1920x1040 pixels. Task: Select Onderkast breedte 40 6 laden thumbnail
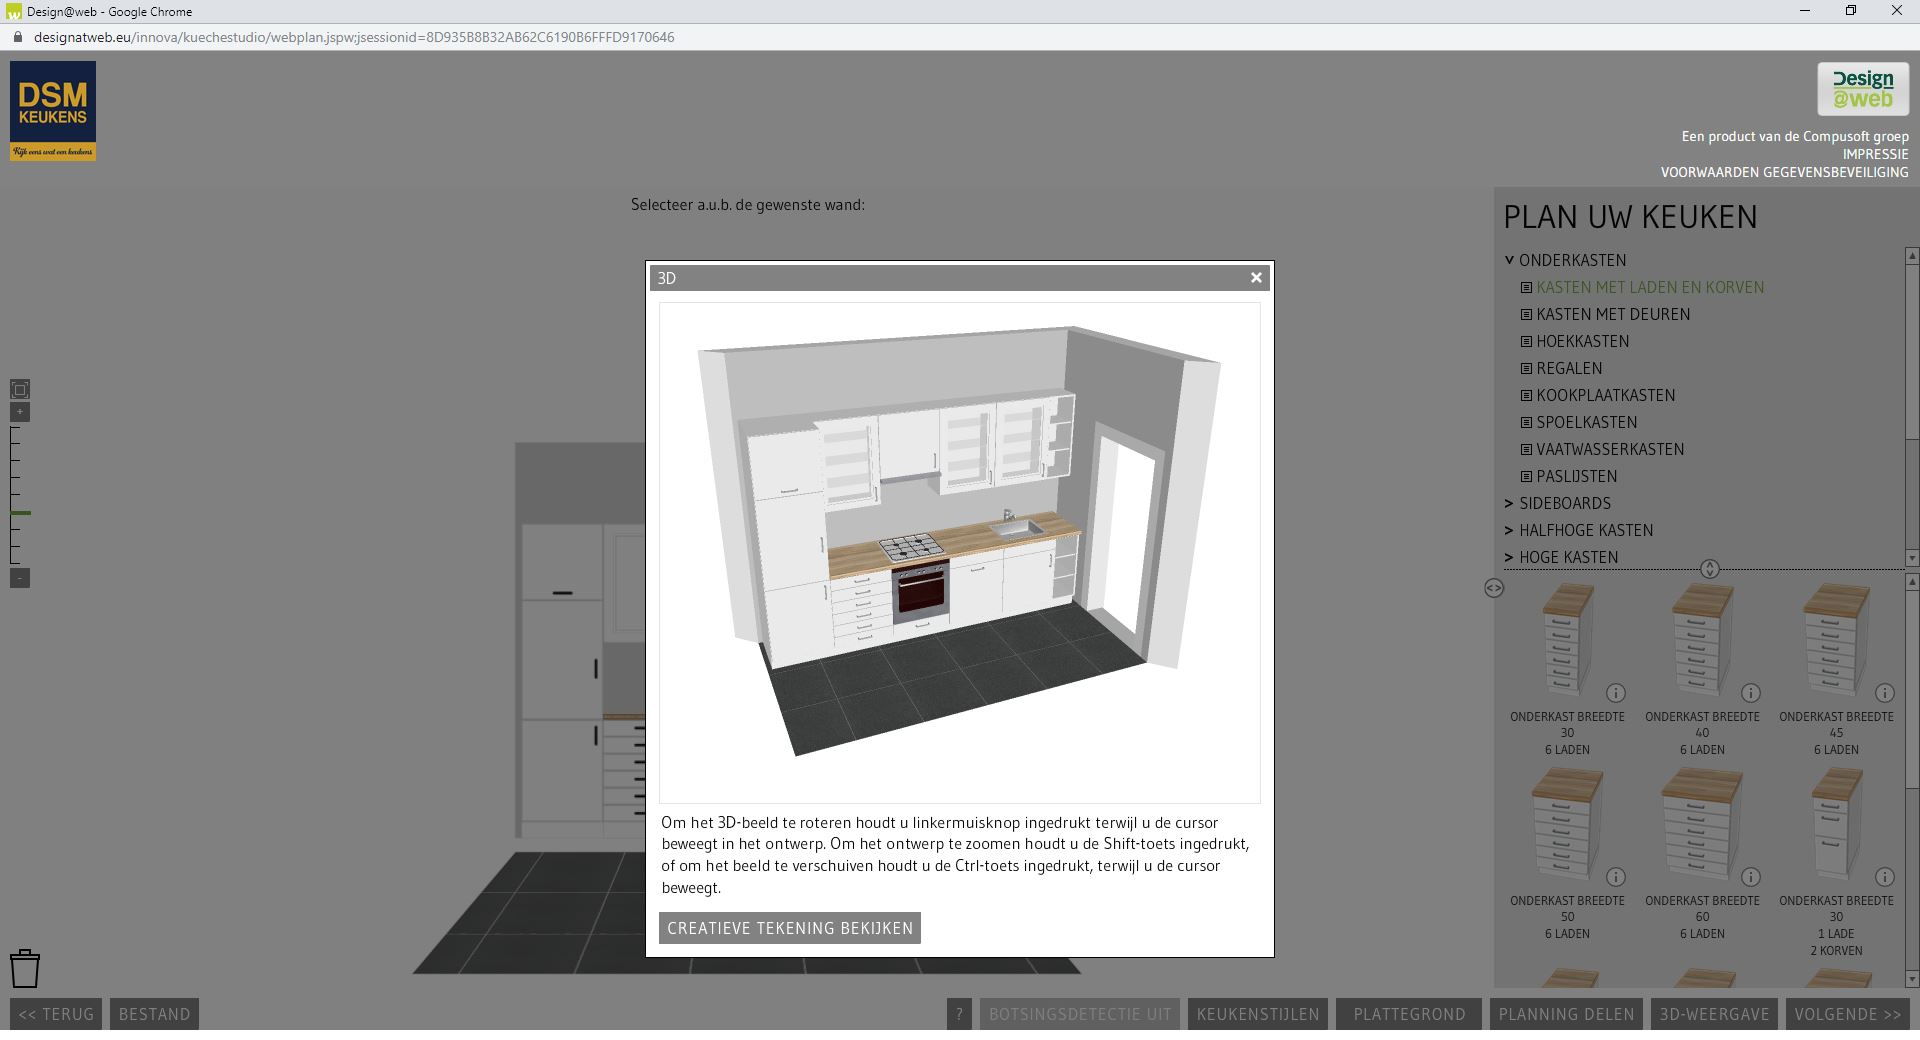point(1702,640)
